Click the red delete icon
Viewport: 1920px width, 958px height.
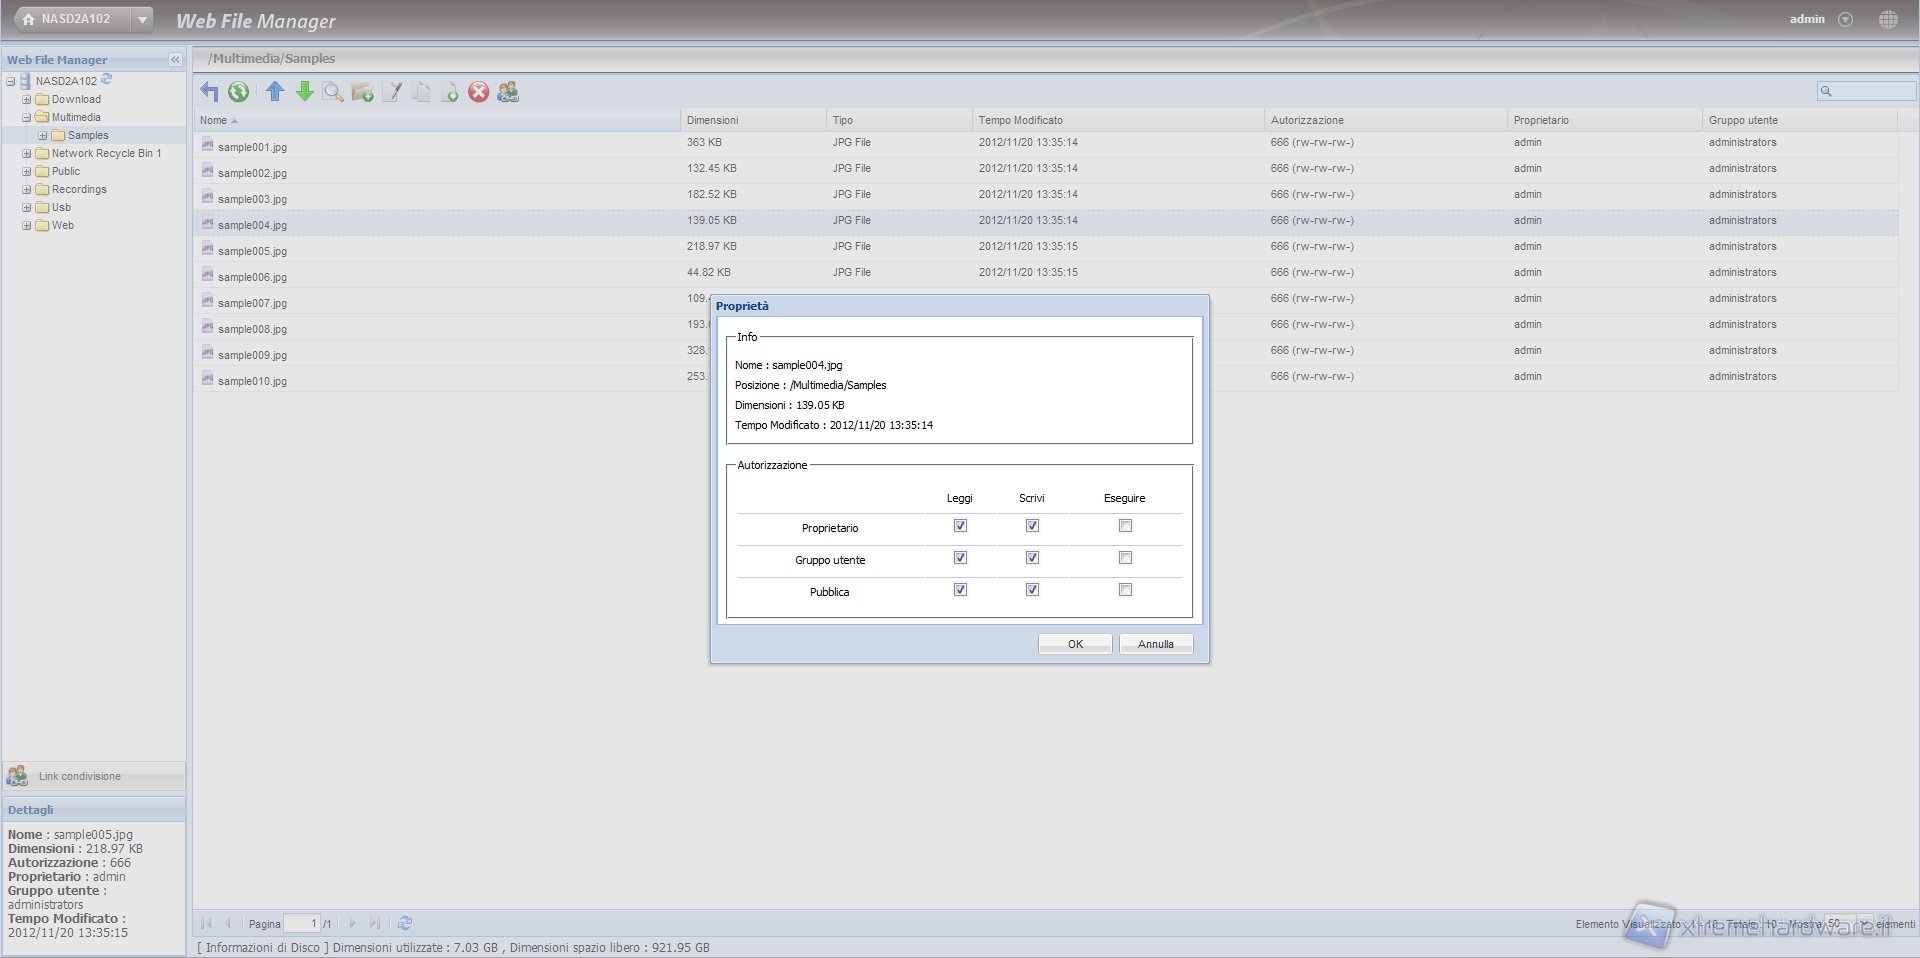[x=479, y=92]
